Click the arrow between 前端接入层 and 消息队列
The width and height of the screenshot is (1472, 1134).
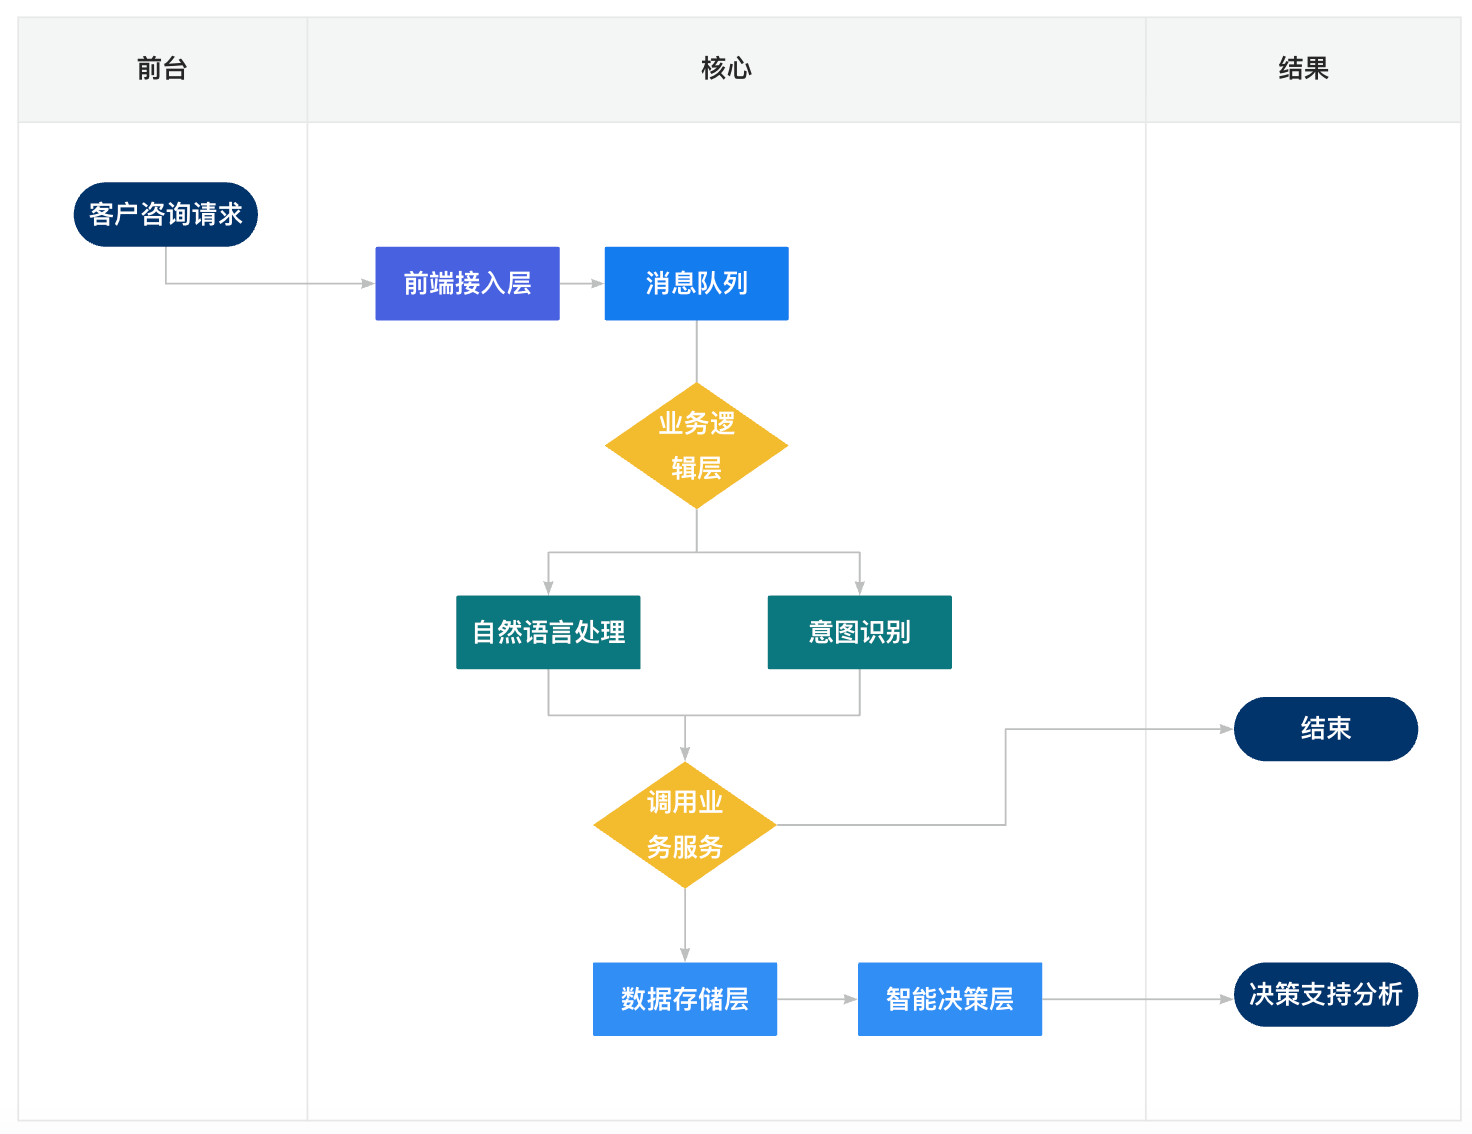pos(581,284)
